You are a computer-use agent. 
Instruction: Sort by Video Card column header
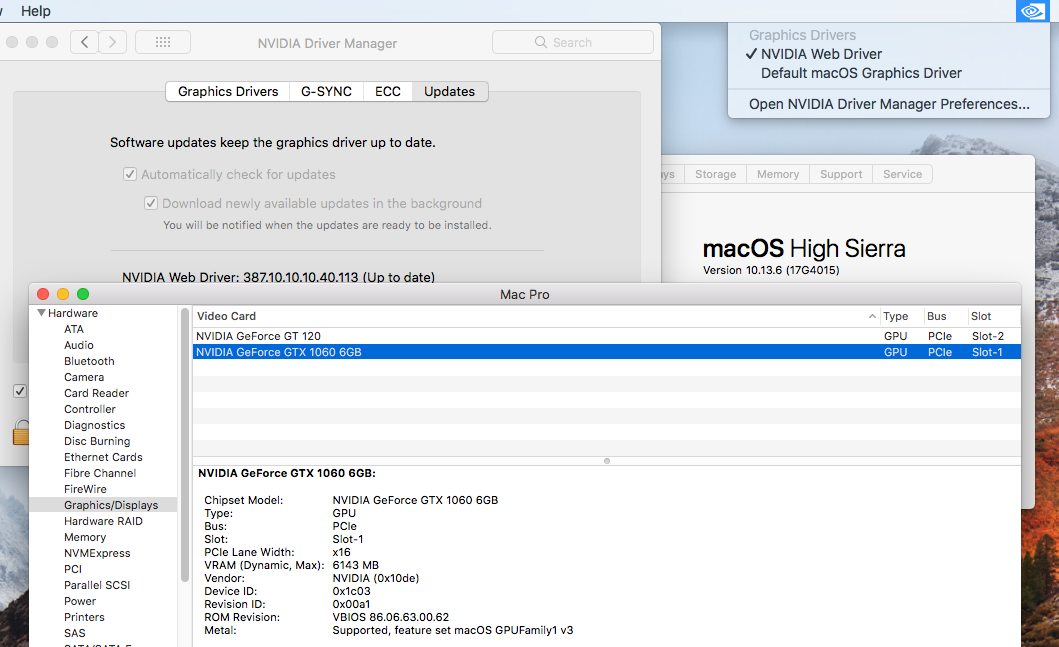point(536,316)
